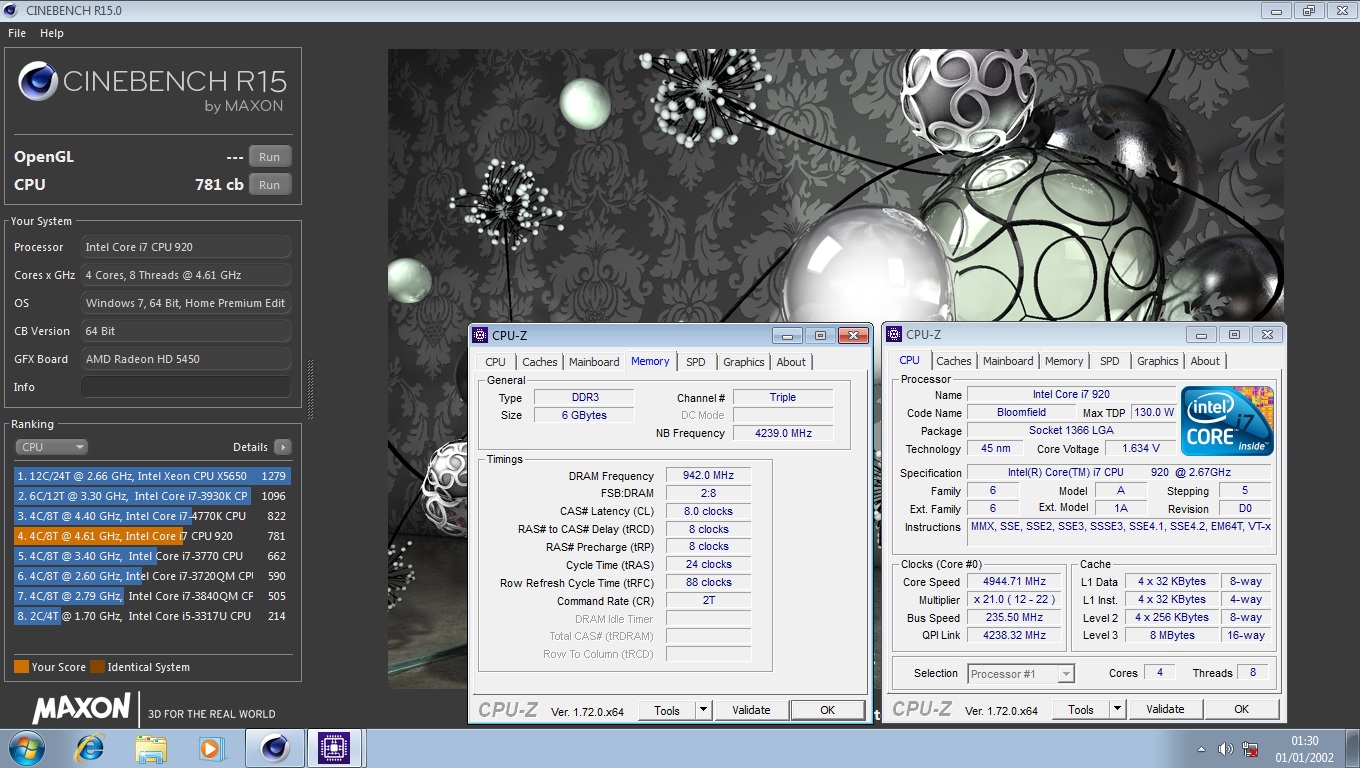Select Core i7-3840QM ranking row

tap(152, 596)
